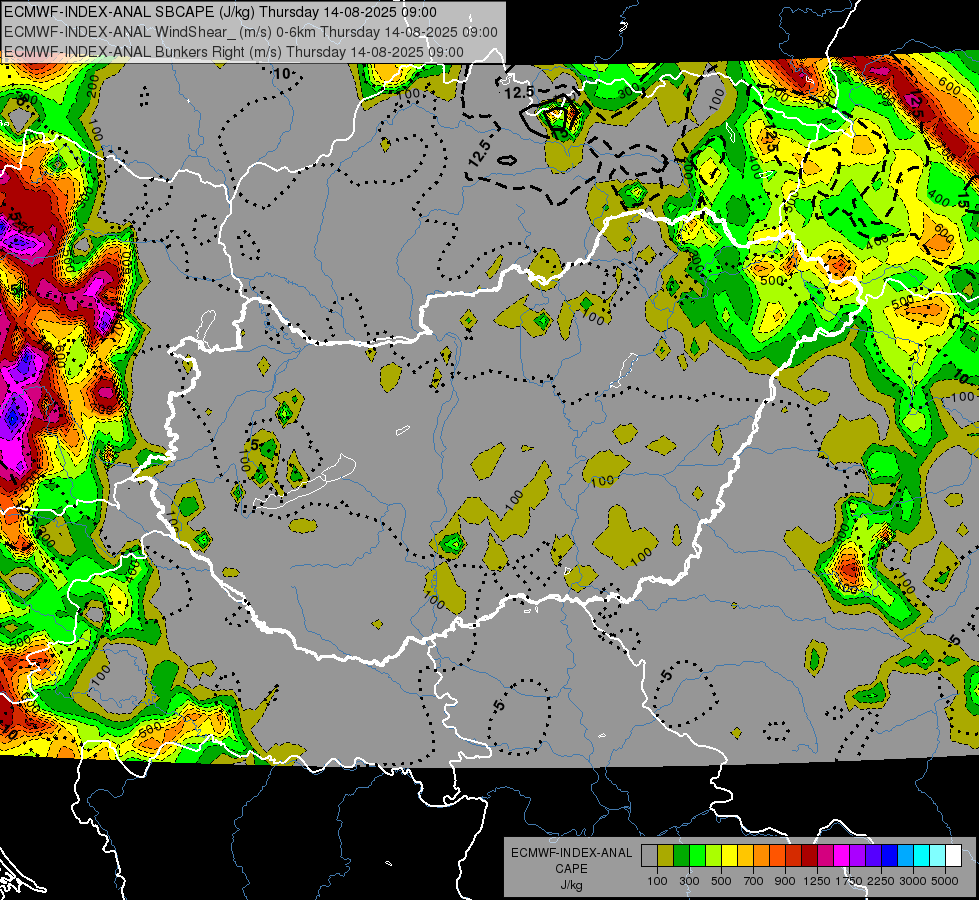Click the 700 tick label in legend
Screen dimensions: 979x900
(754, 881)
